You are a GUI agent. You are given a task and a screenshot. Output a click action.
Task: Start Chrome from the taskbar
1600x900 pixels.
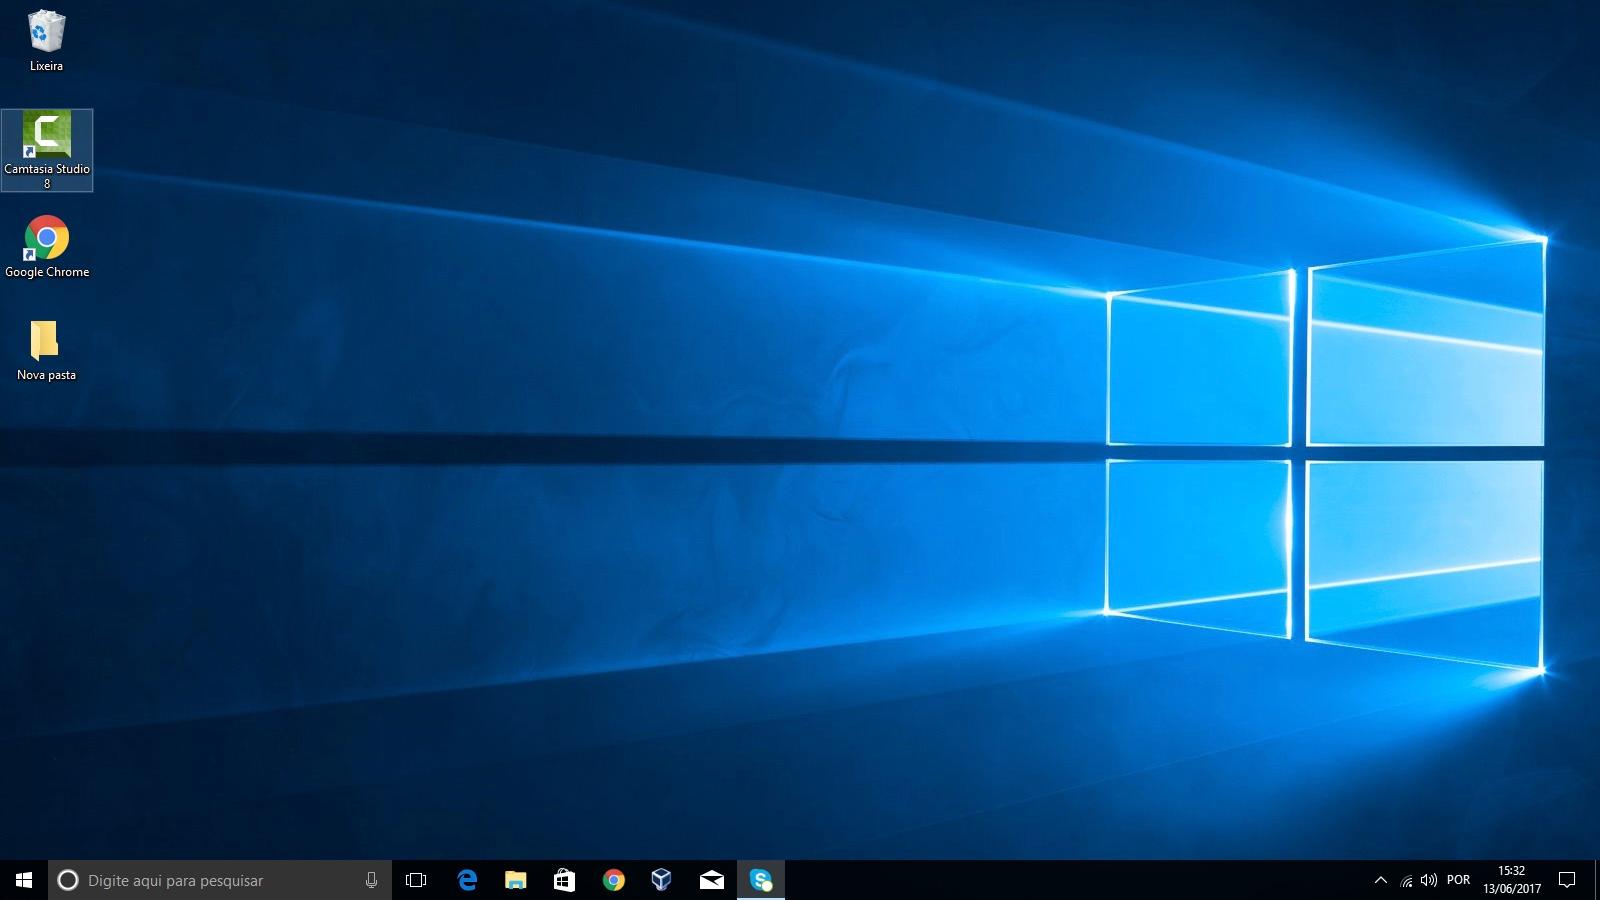tap(614, 880)
